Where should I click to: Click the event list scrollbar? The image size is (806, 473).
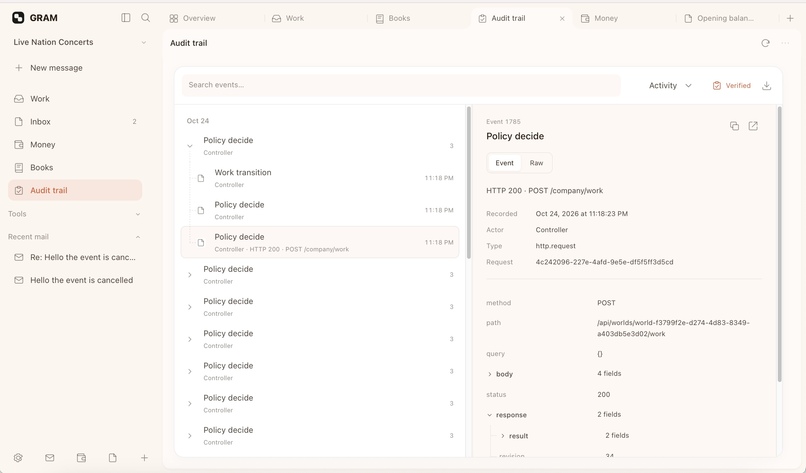click(468, 183)
